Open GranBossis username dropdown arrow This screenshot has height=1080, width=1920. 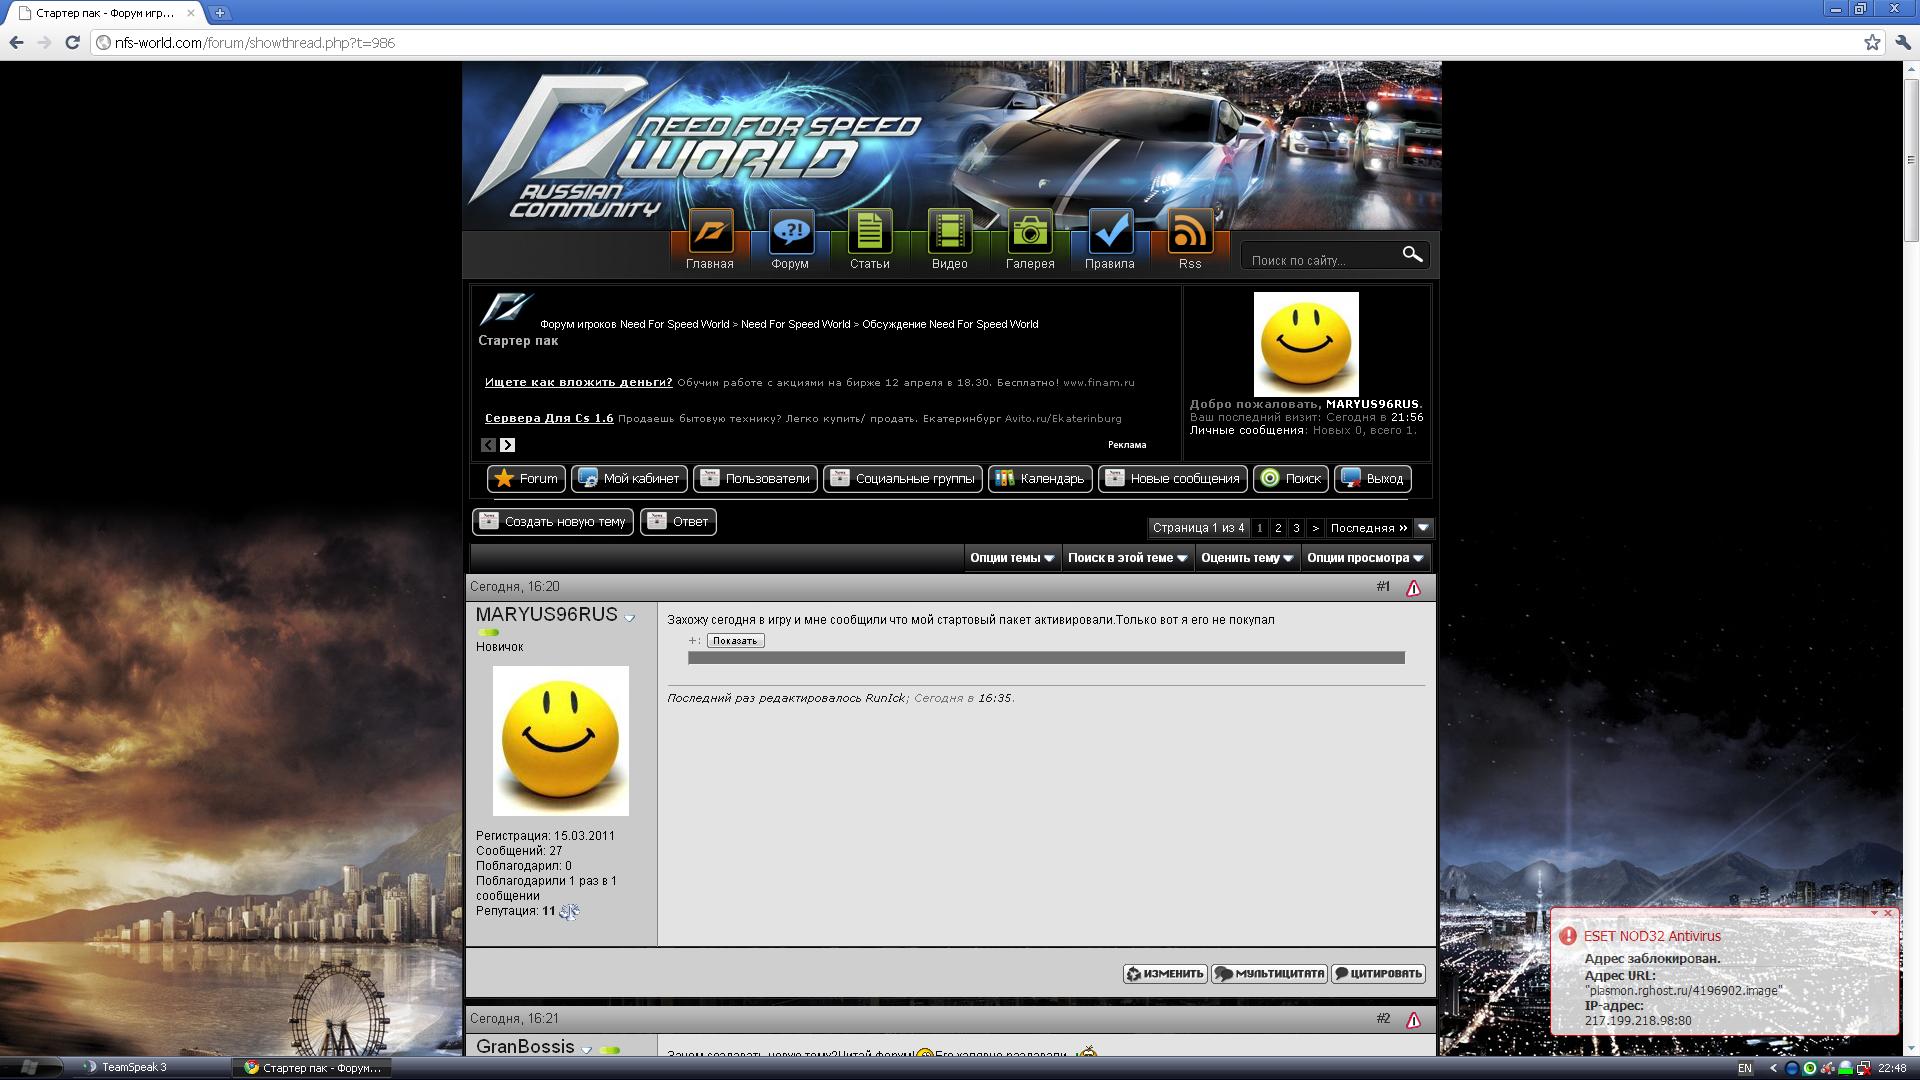[587, 1050]
